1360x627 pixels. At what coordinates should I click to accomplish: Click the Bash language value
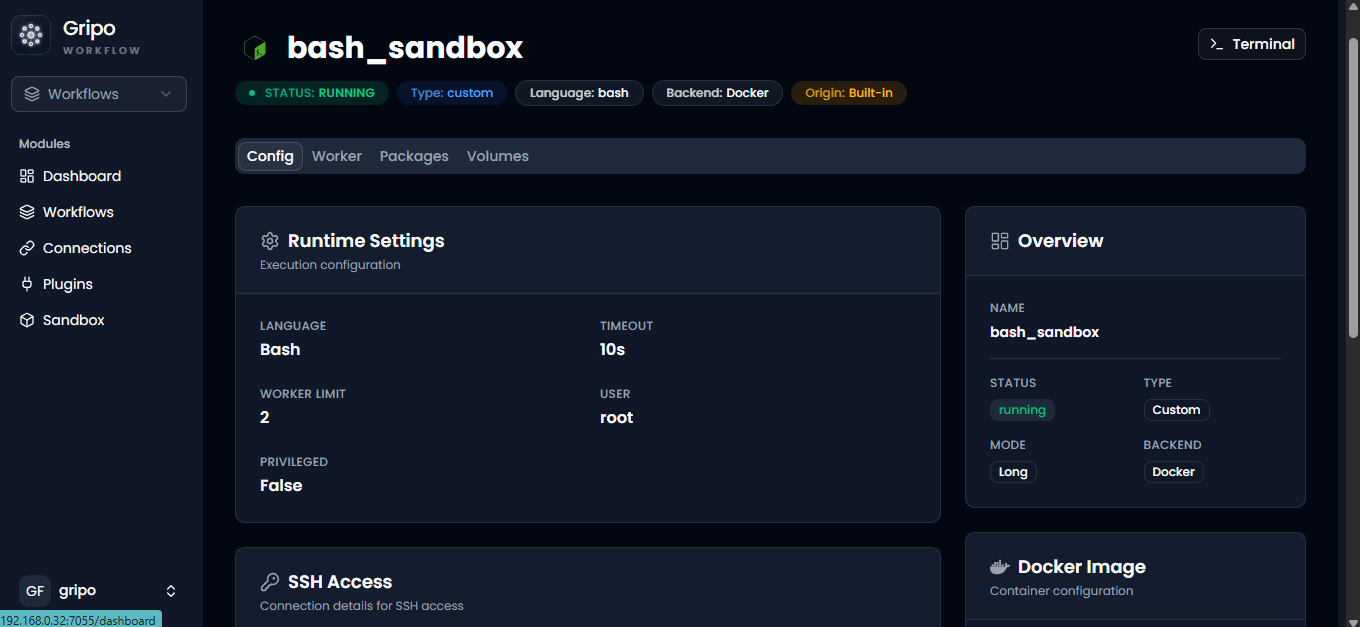280,350
